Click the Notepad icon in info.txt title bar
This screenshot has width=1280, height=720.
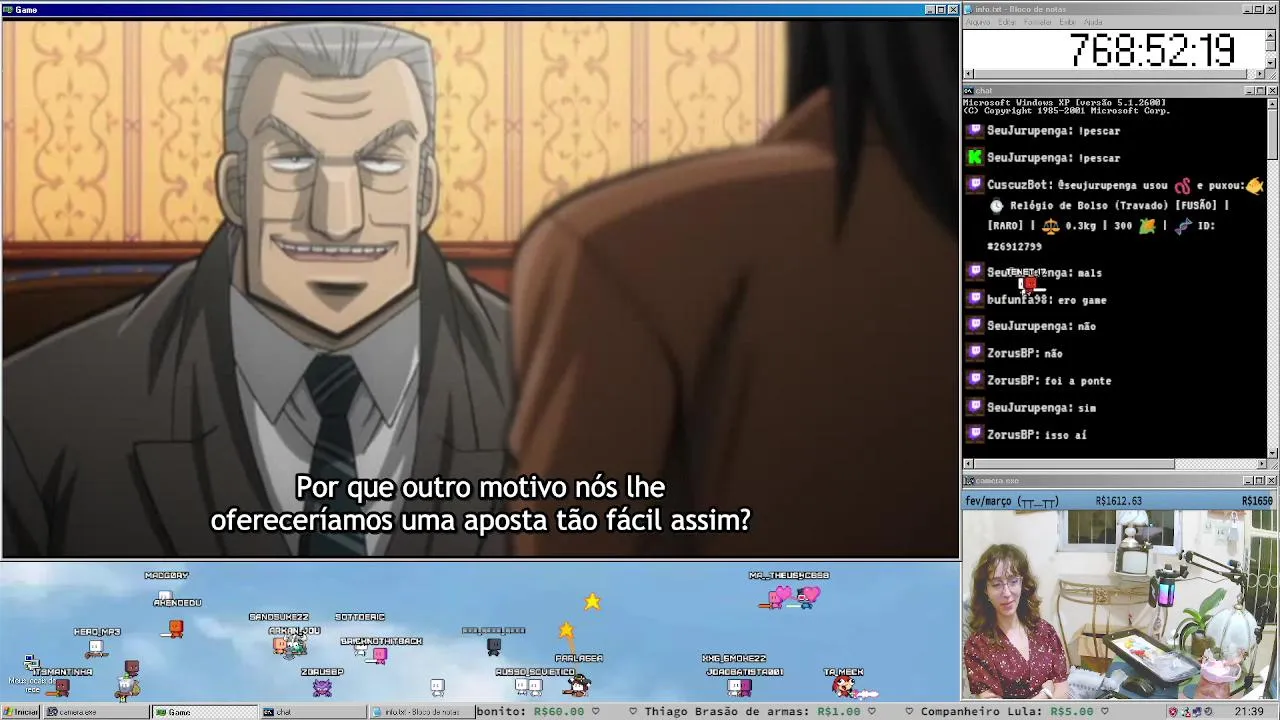968,9
